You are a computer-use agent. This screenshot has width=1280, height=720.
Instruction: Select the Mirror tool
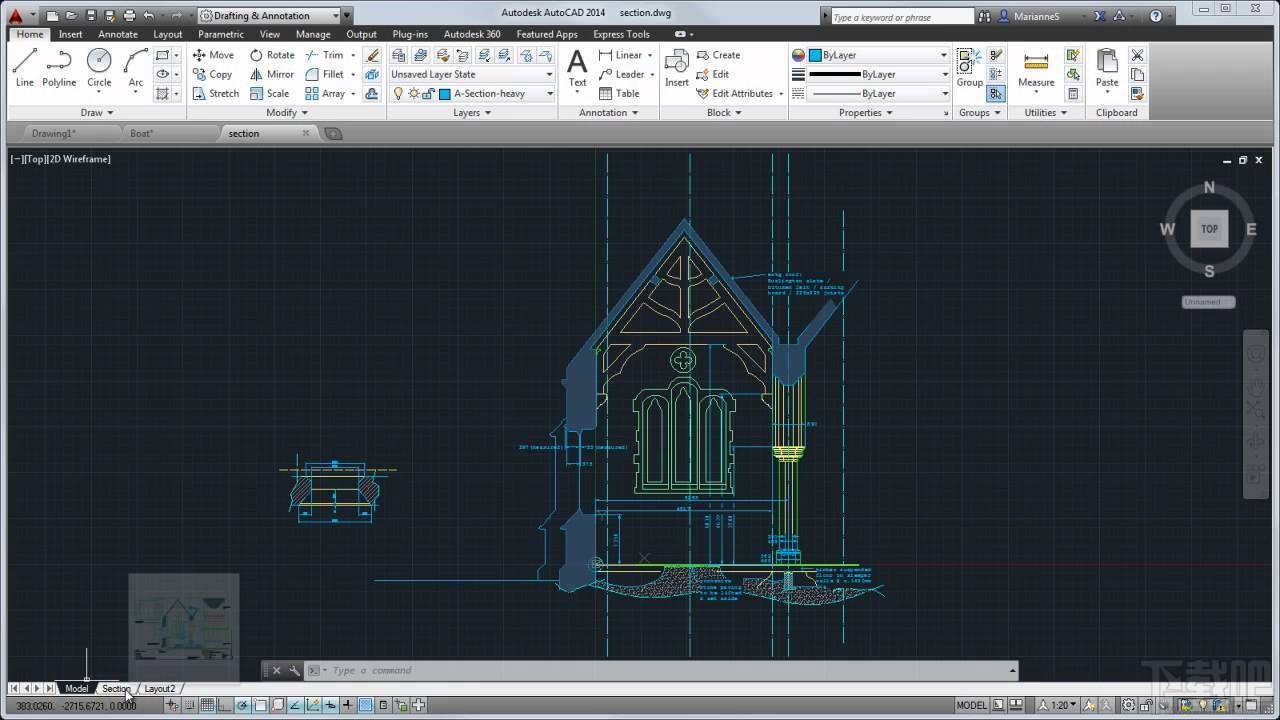(x=272, y=74)
